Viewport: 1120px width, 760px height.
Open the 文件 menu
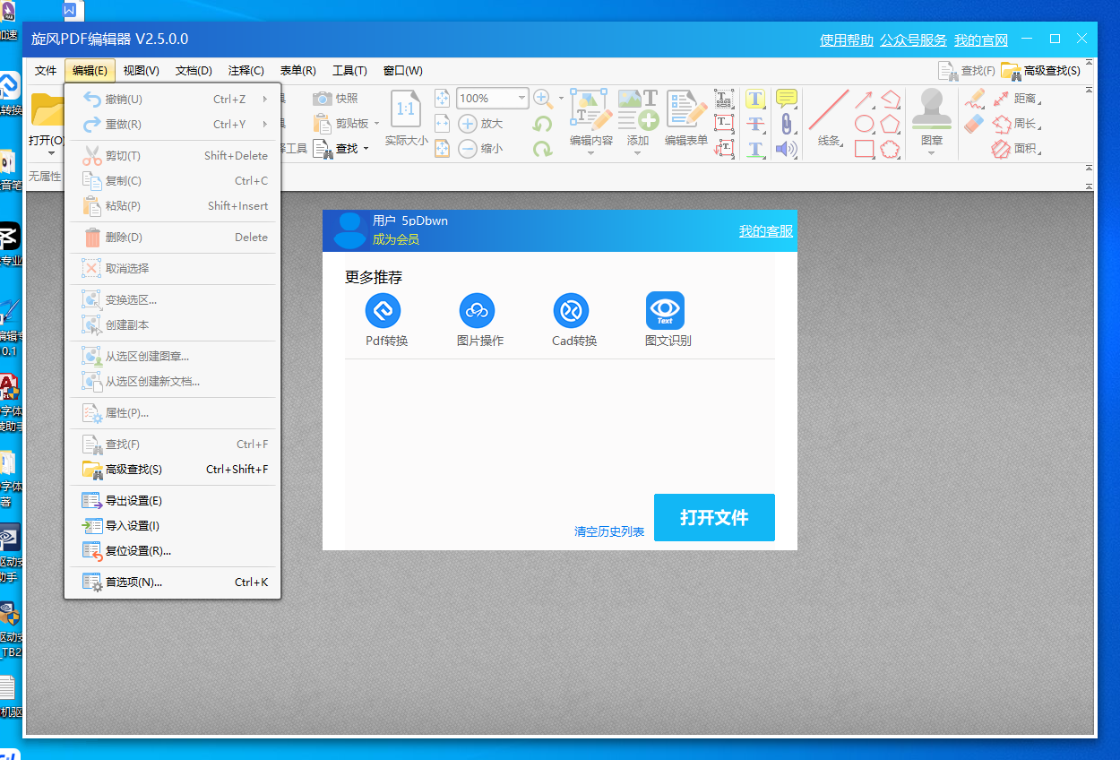(45, 71)
